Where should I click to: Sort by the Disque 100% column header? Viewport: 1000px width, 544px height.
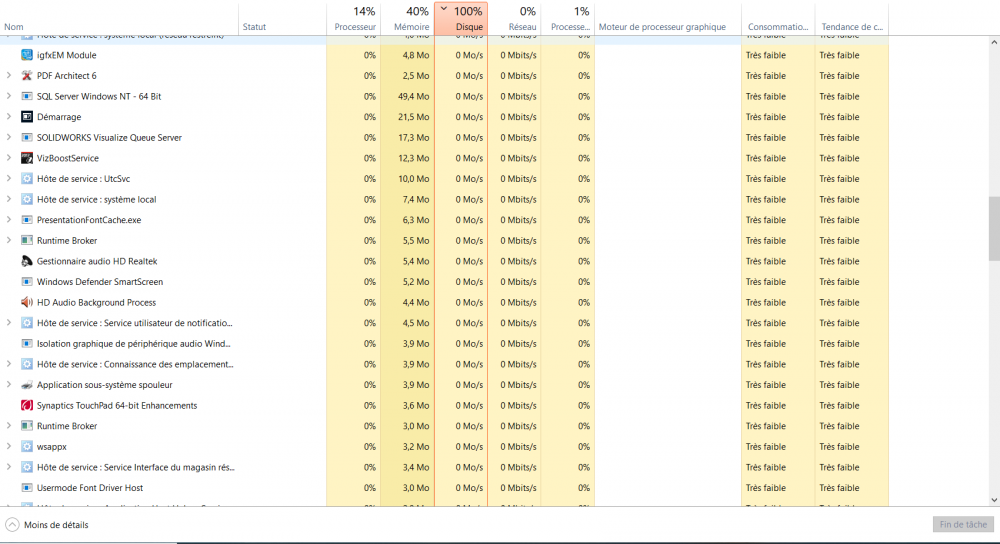point(461,18)
